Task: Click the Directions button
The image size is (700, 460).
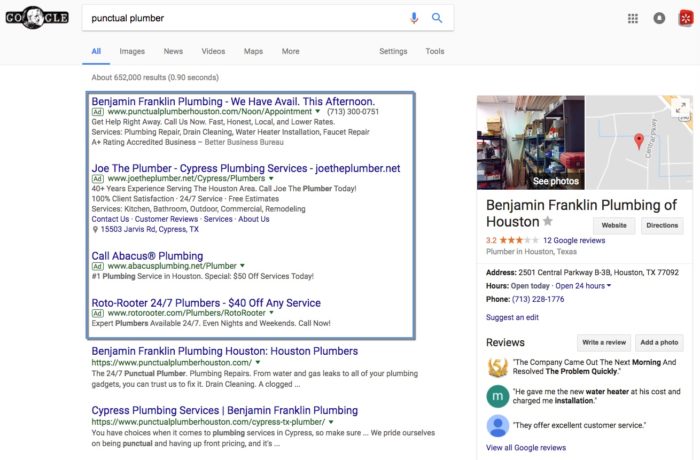Action: (x=662, y=226)
